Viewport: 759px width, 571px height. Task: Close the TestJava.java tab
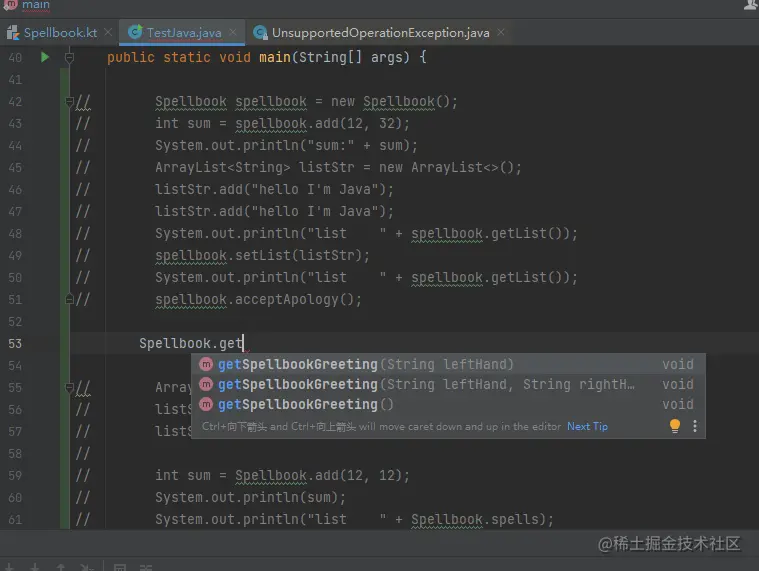[x=233, y=32]
